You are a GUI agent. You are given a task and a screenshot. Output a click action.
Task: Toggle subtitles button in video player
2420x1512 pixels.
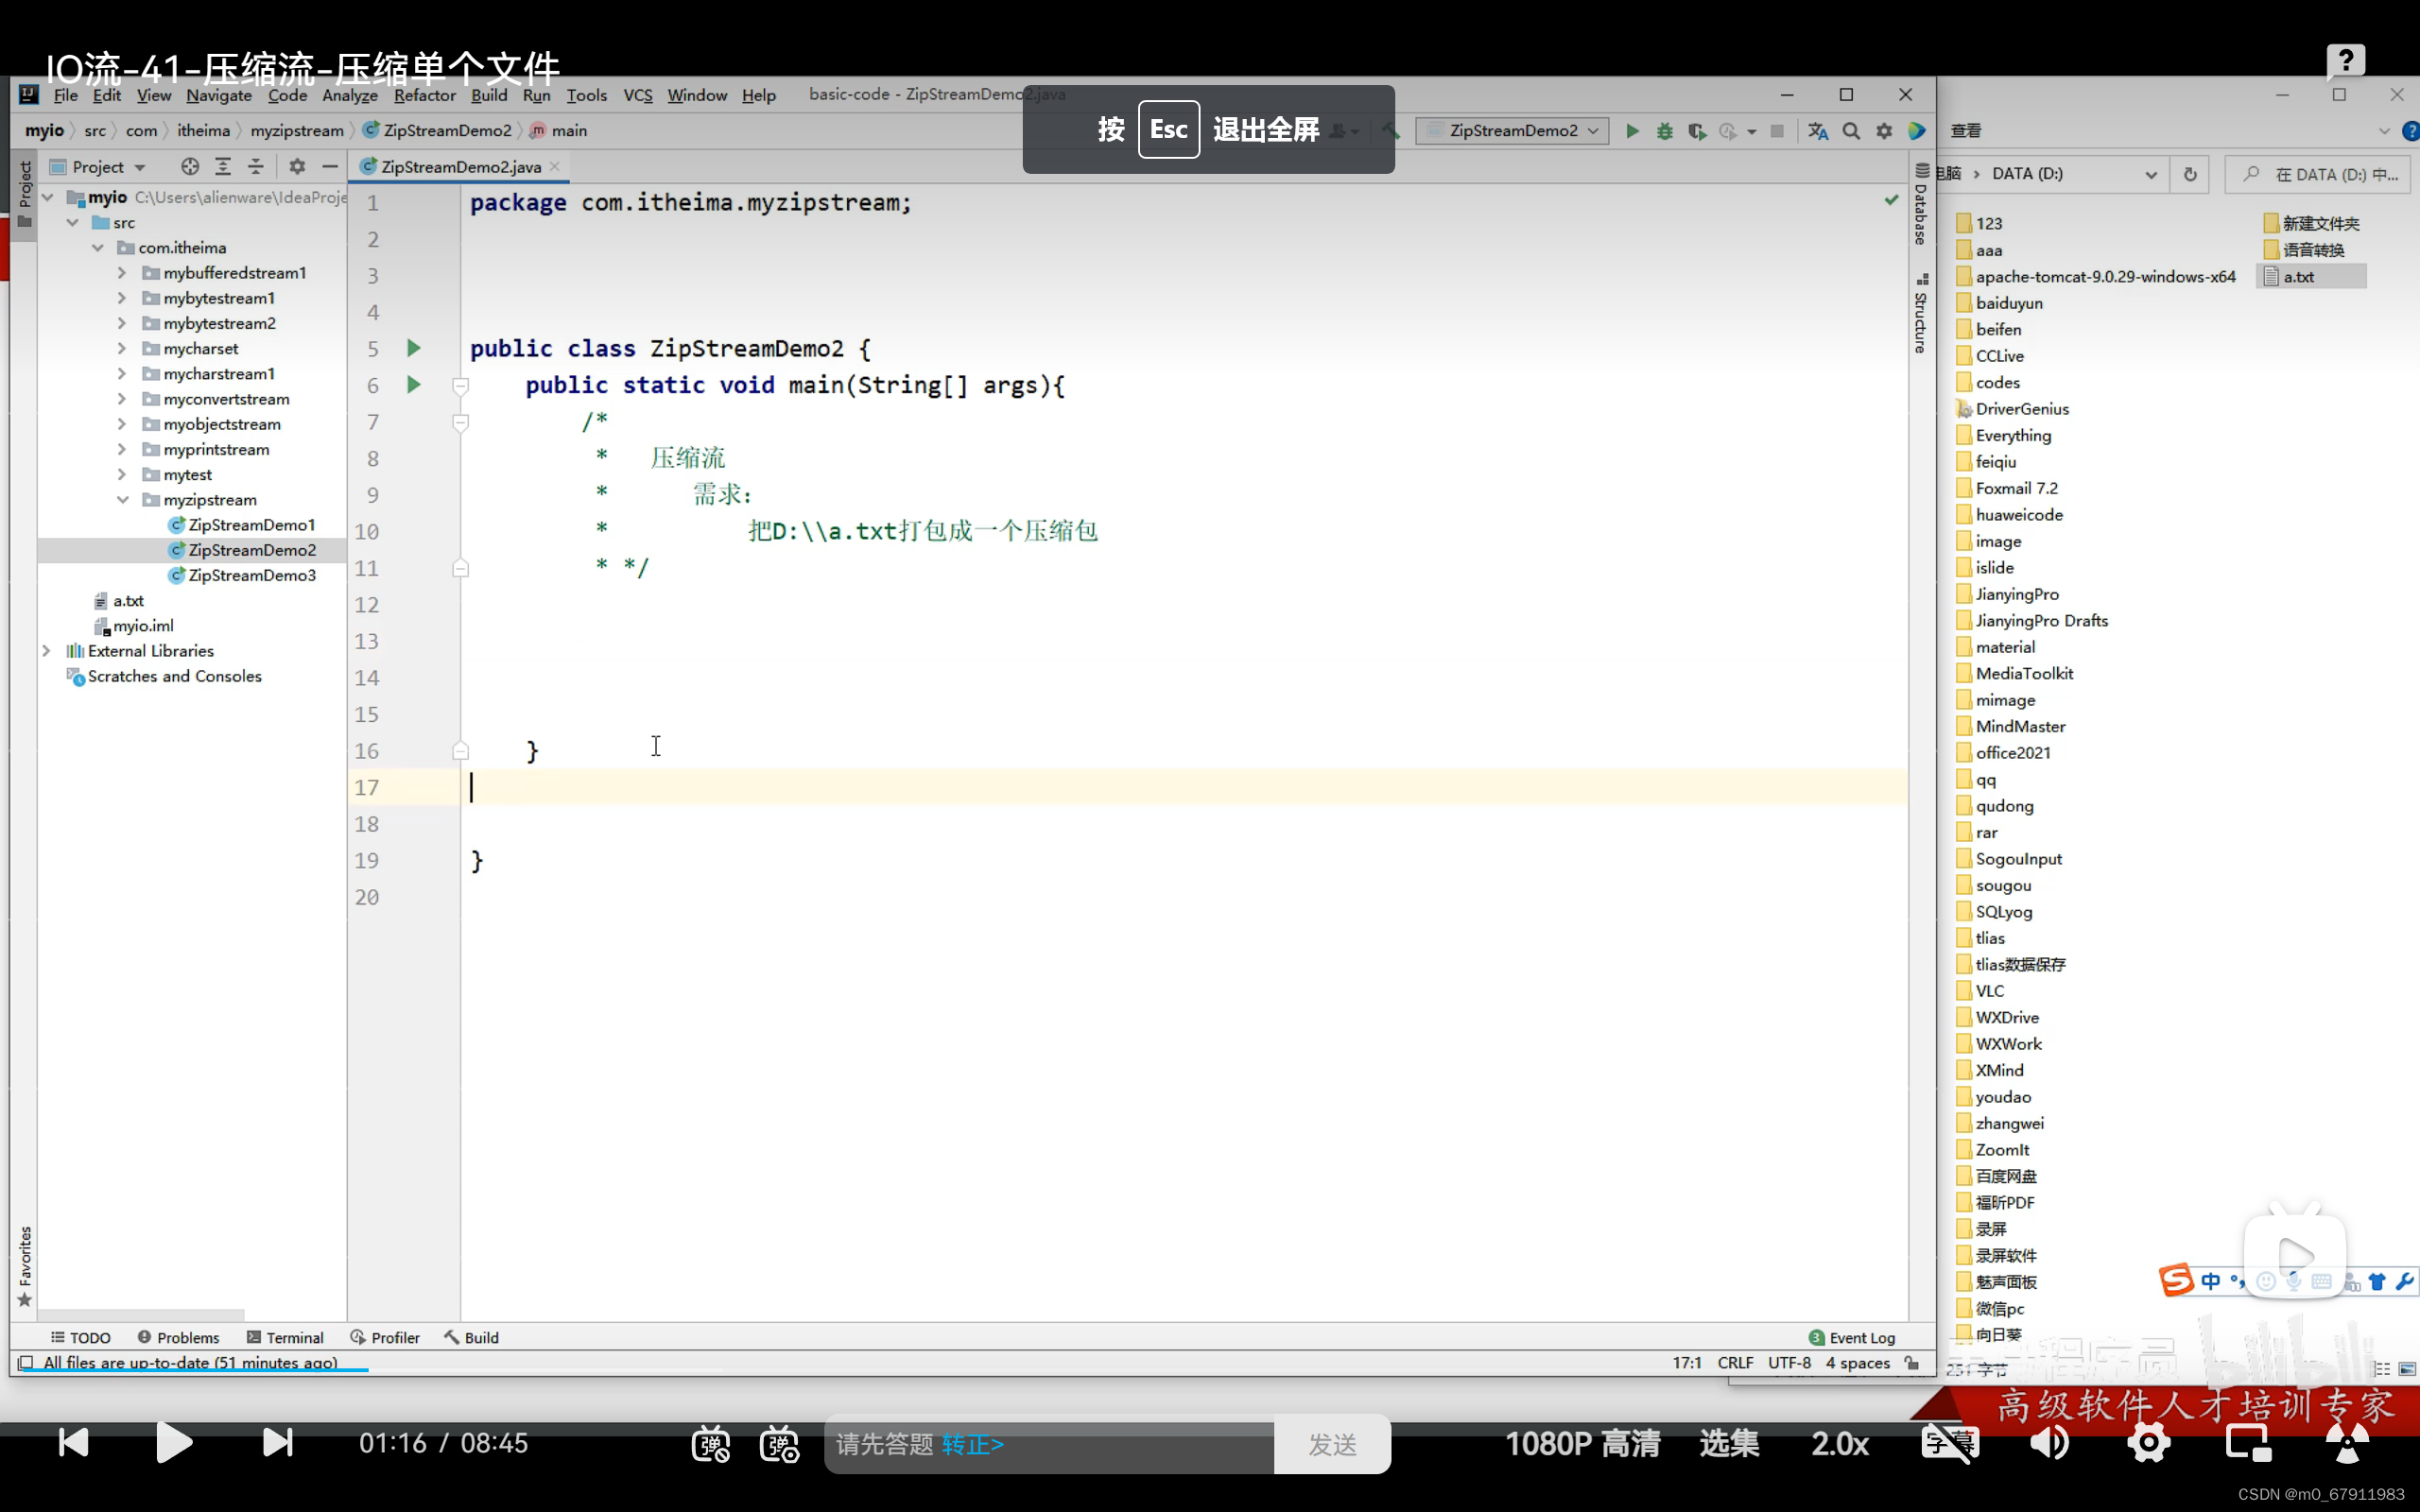point(1949,1443)
